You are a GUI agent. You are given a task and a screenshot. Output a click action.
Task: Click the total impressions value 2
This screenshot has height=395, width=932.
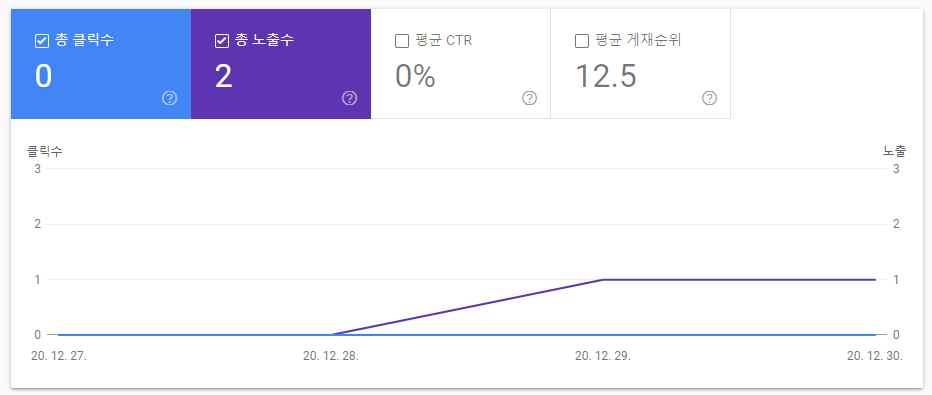(x=223, y=76)
